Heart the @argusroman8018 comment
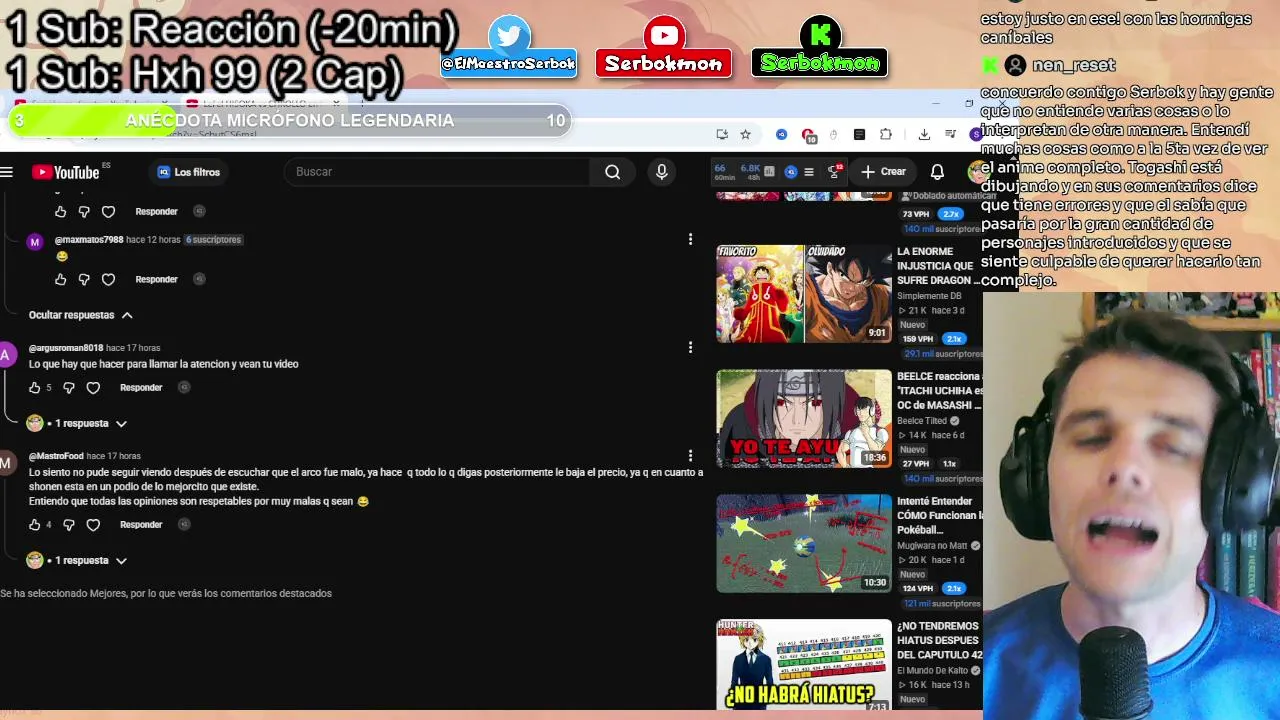The width and height of the screenshot is (1280, 720). pos(93,388)
